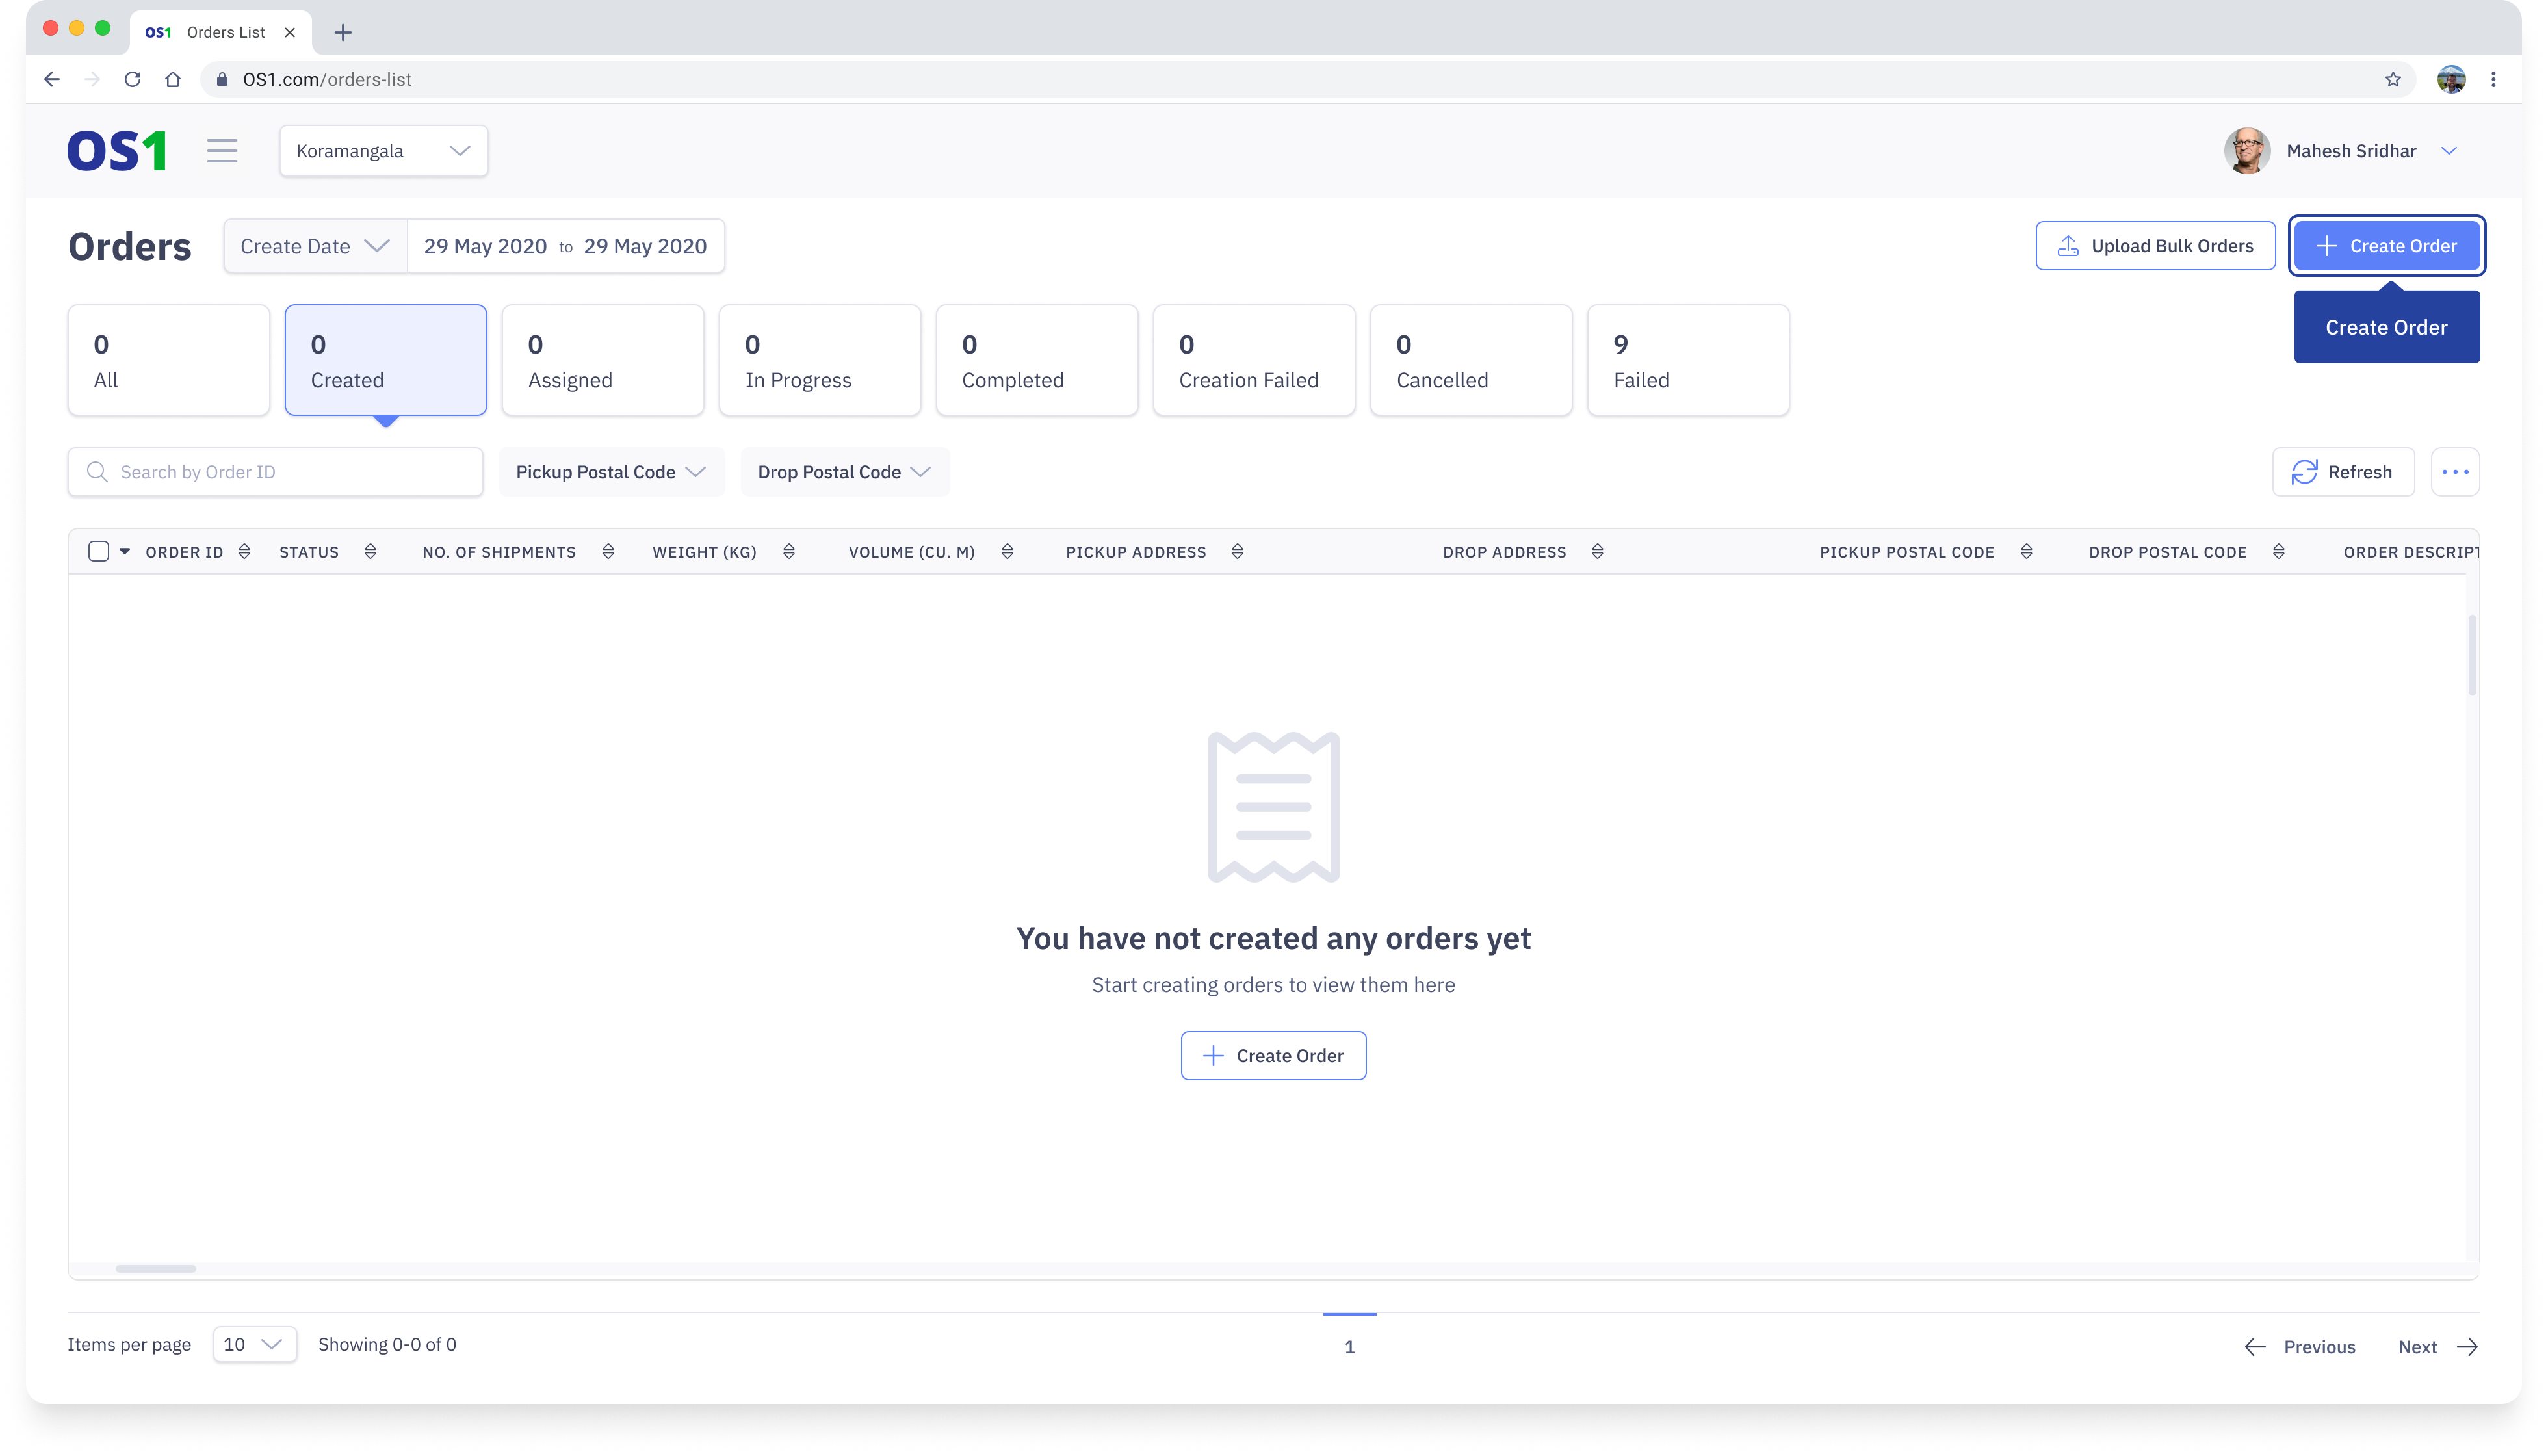Click the browser home icon
This screenshot has height=1456, width=2548.
click(x=173, y=79)
